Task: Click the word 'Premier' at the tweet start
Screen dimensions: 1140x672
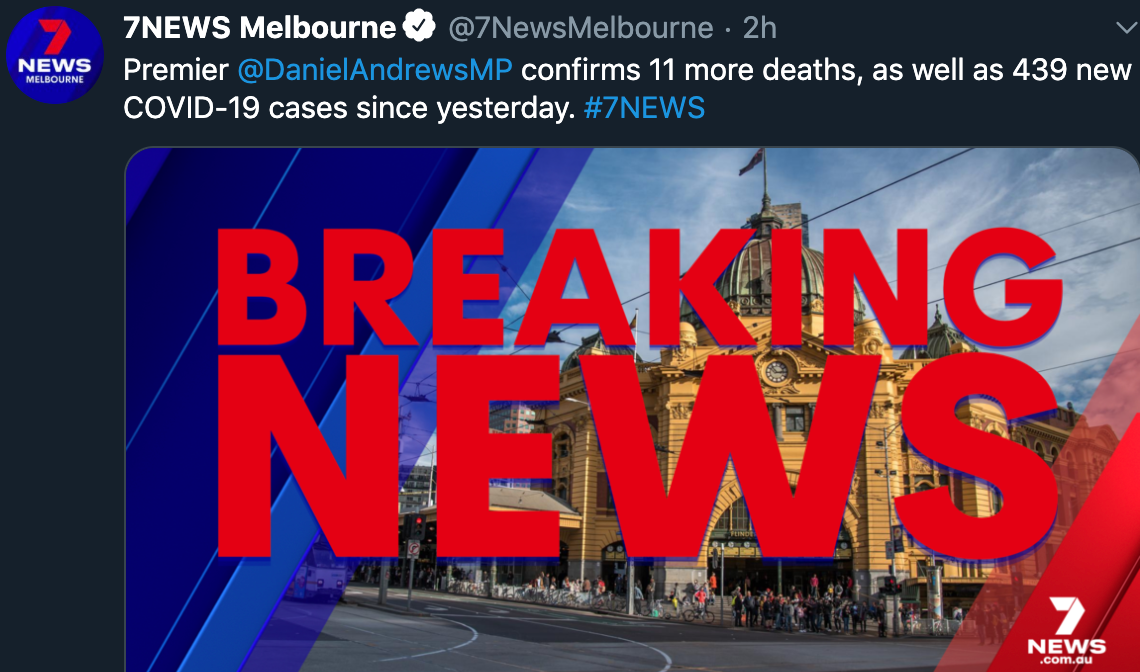Action: (x=176, y=70)
